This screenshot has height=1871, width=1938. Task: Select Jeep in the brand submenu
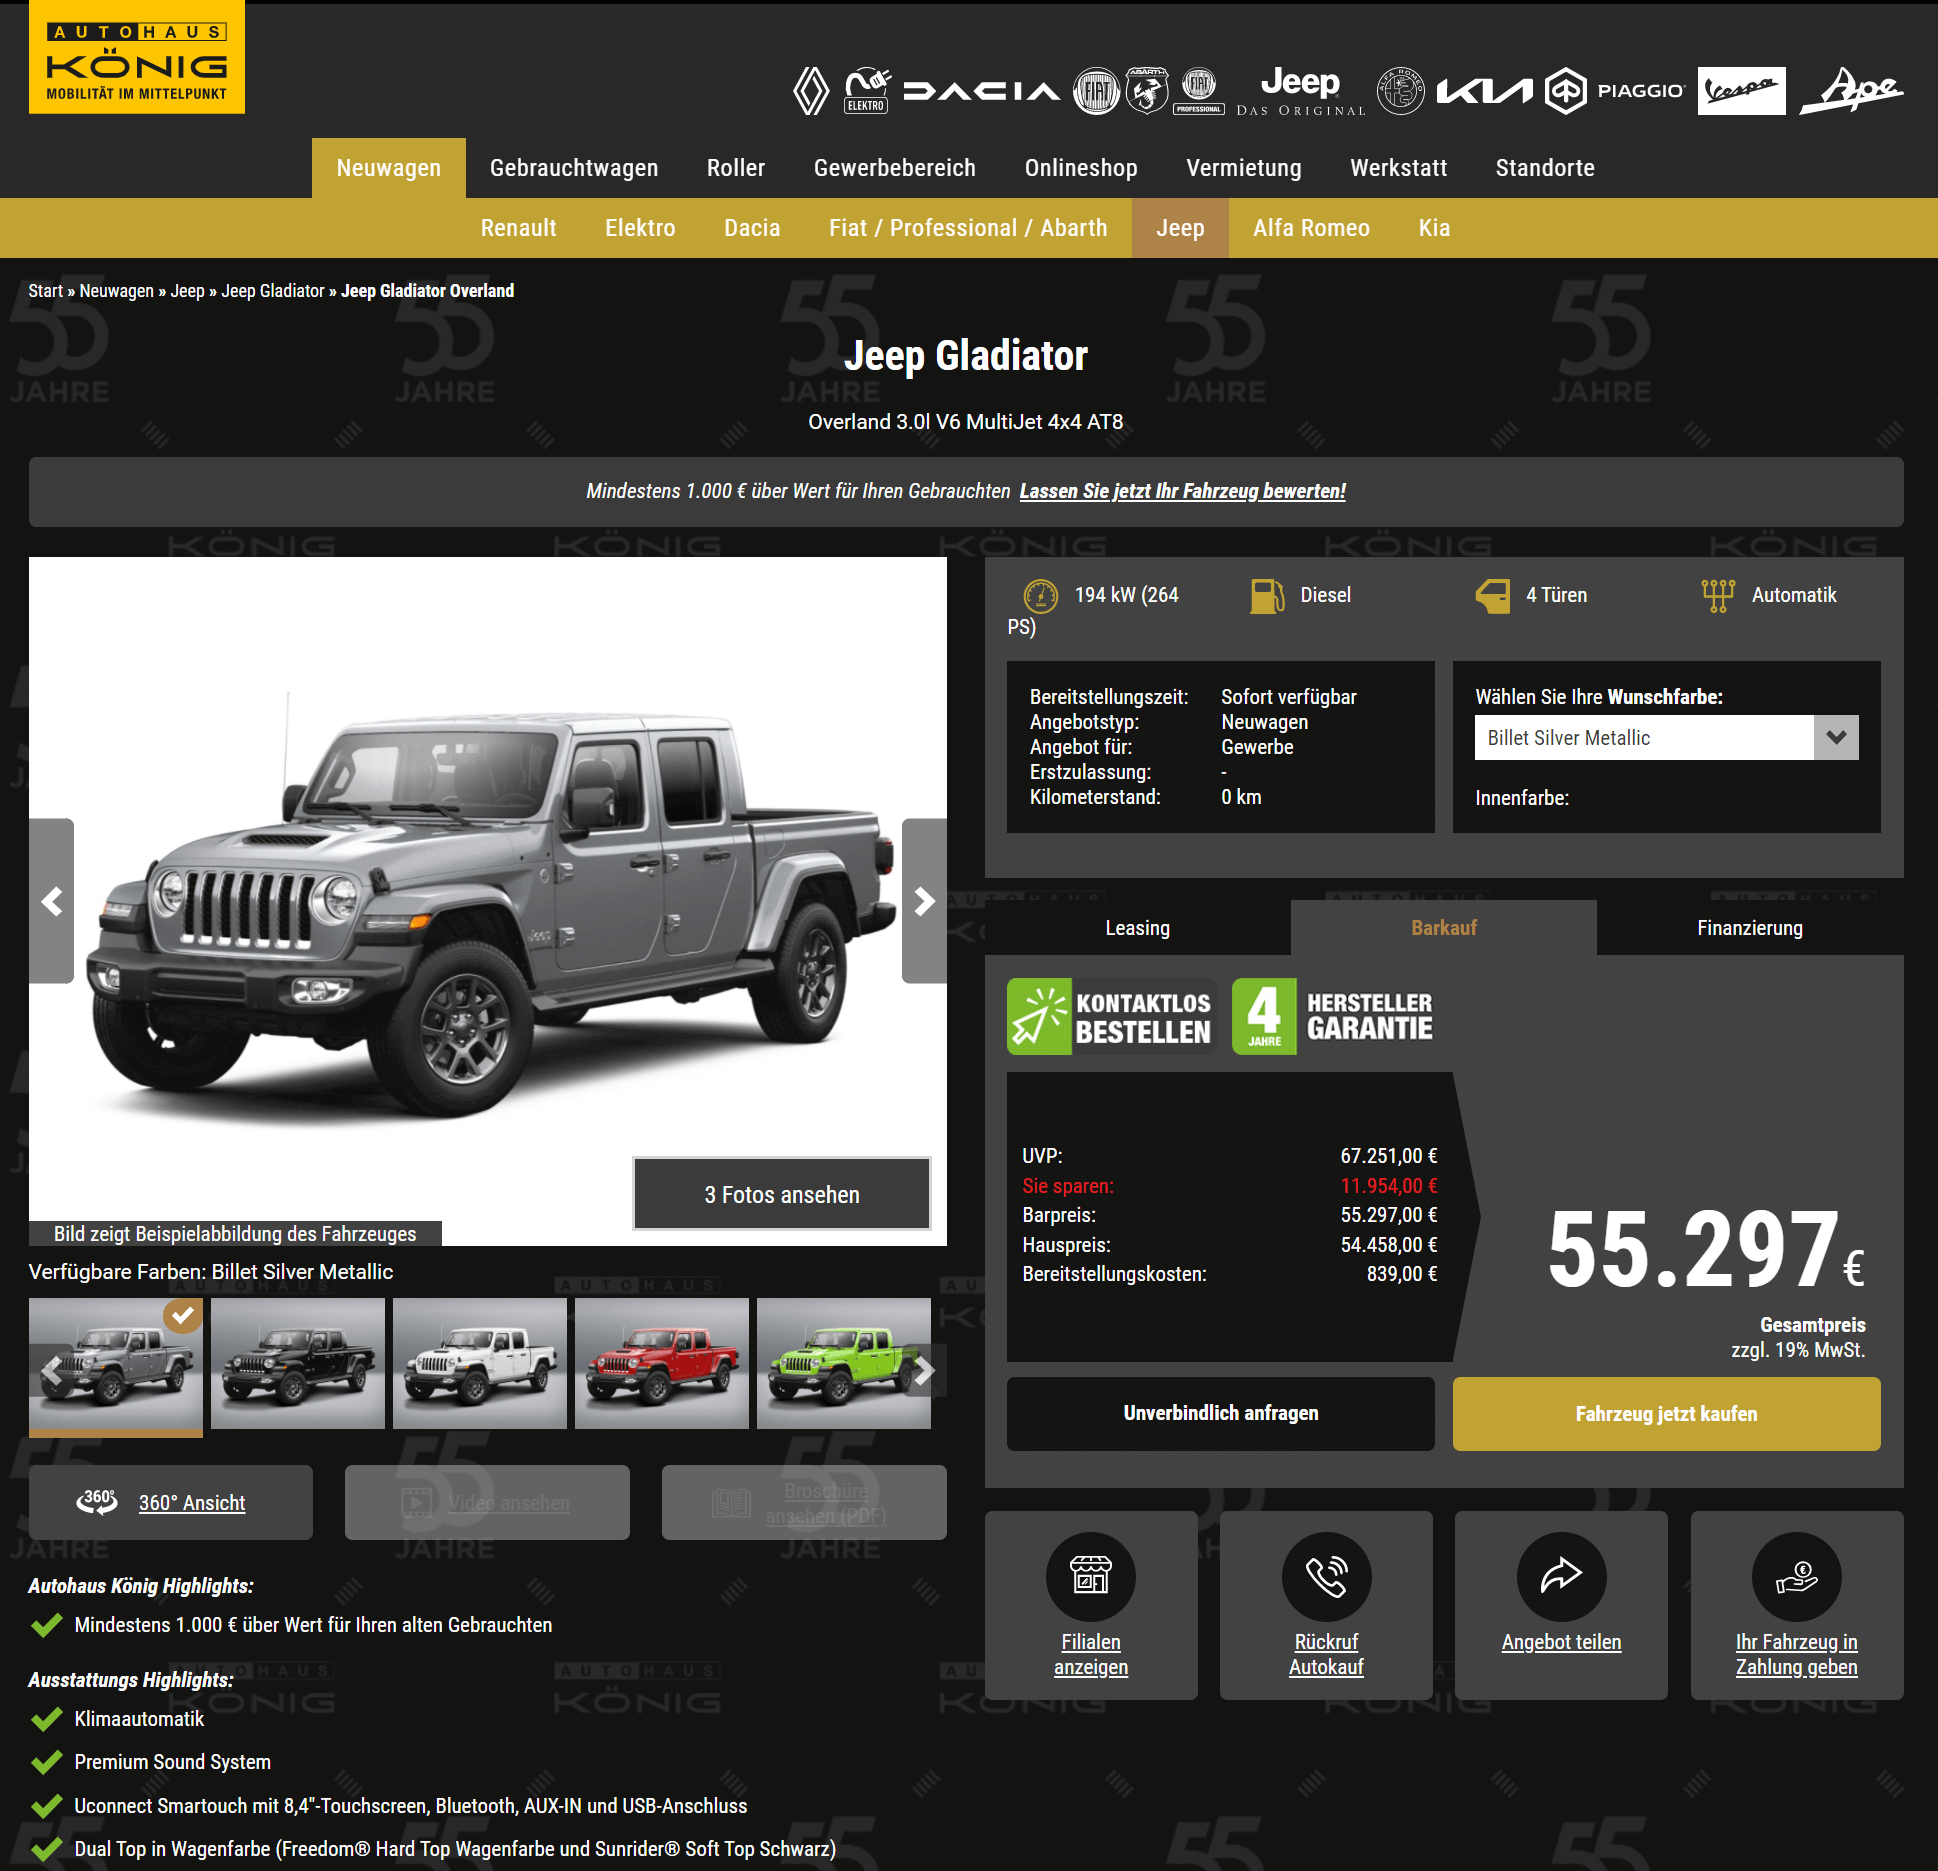tap(1180, 228)
